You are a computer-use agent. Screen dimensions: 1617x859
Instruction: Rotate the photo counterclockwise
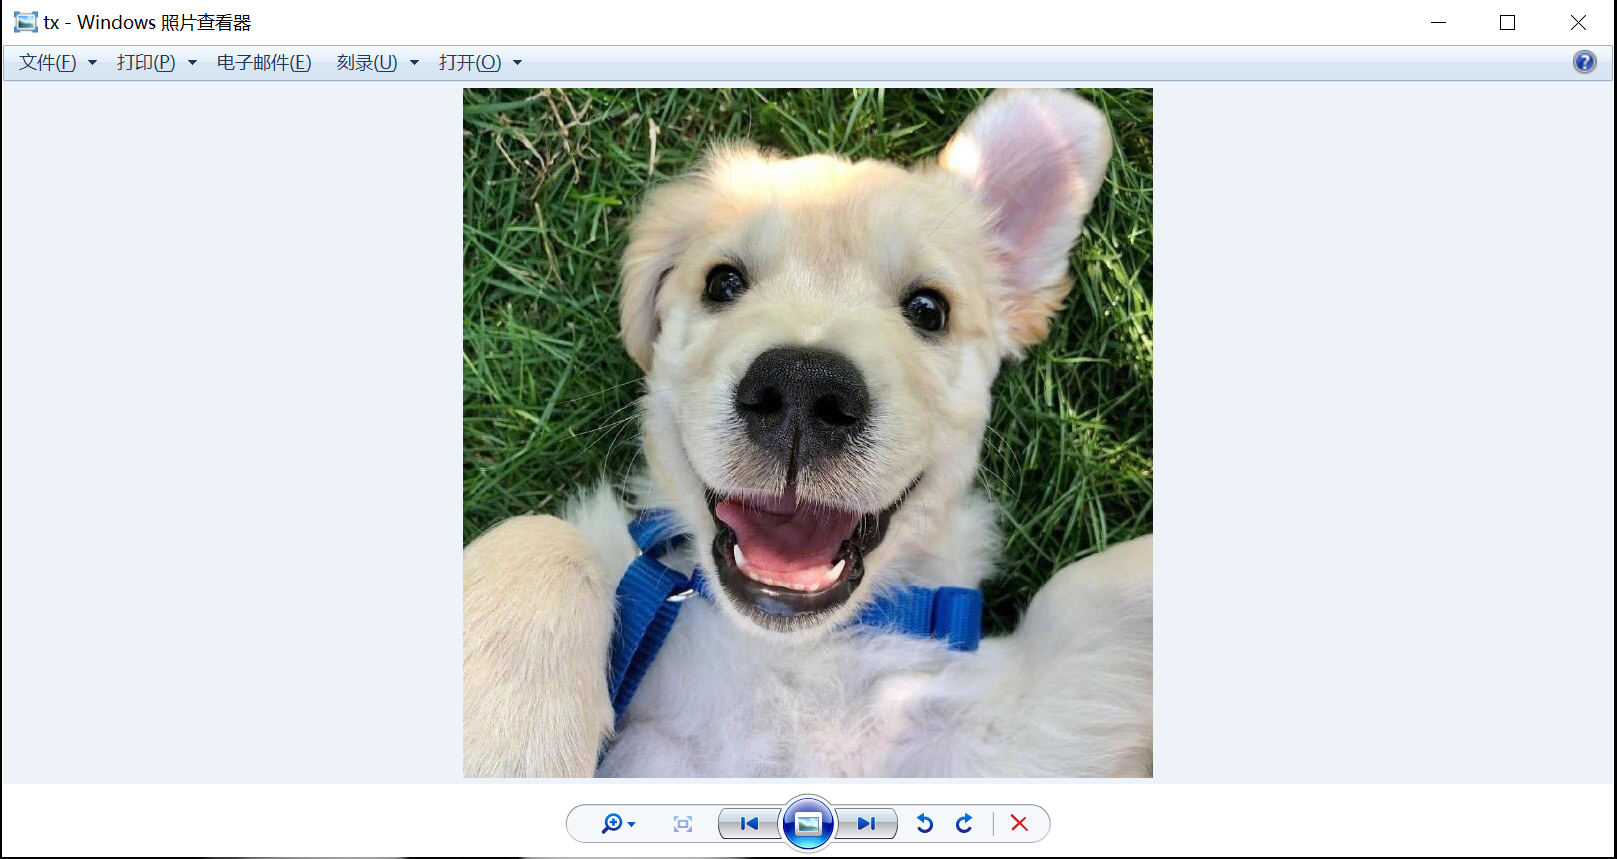(925, 824)
